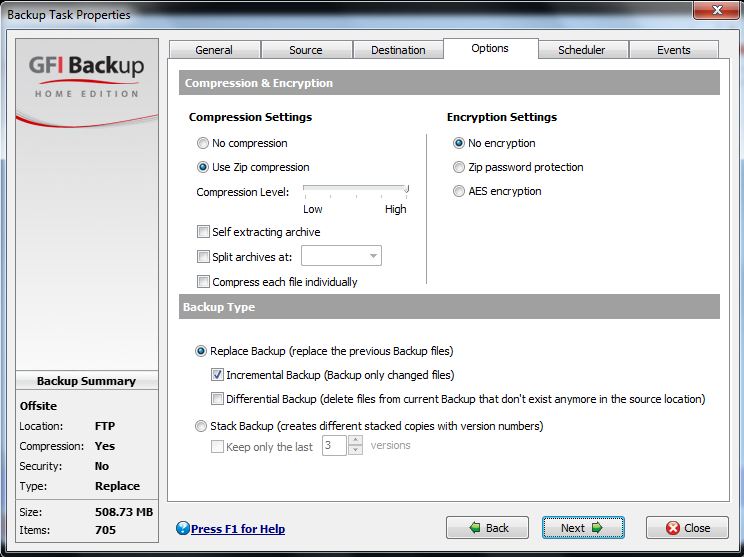Click the green left arrow on Back
This screenshot has width=744, height=557.
pyautogui.click(x=474, y=528)
